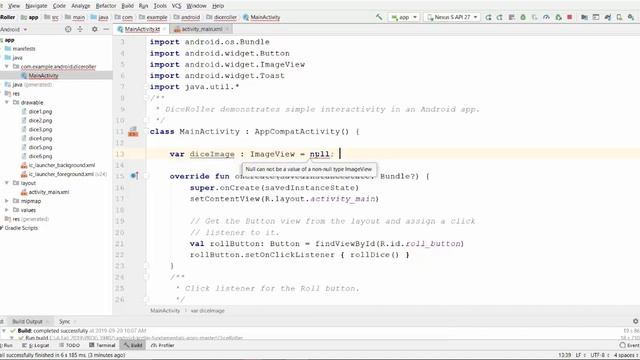The height and width of the screenshot is (360, 640).
Task: Expand the values folder in project tree
Action: (7, 210)
